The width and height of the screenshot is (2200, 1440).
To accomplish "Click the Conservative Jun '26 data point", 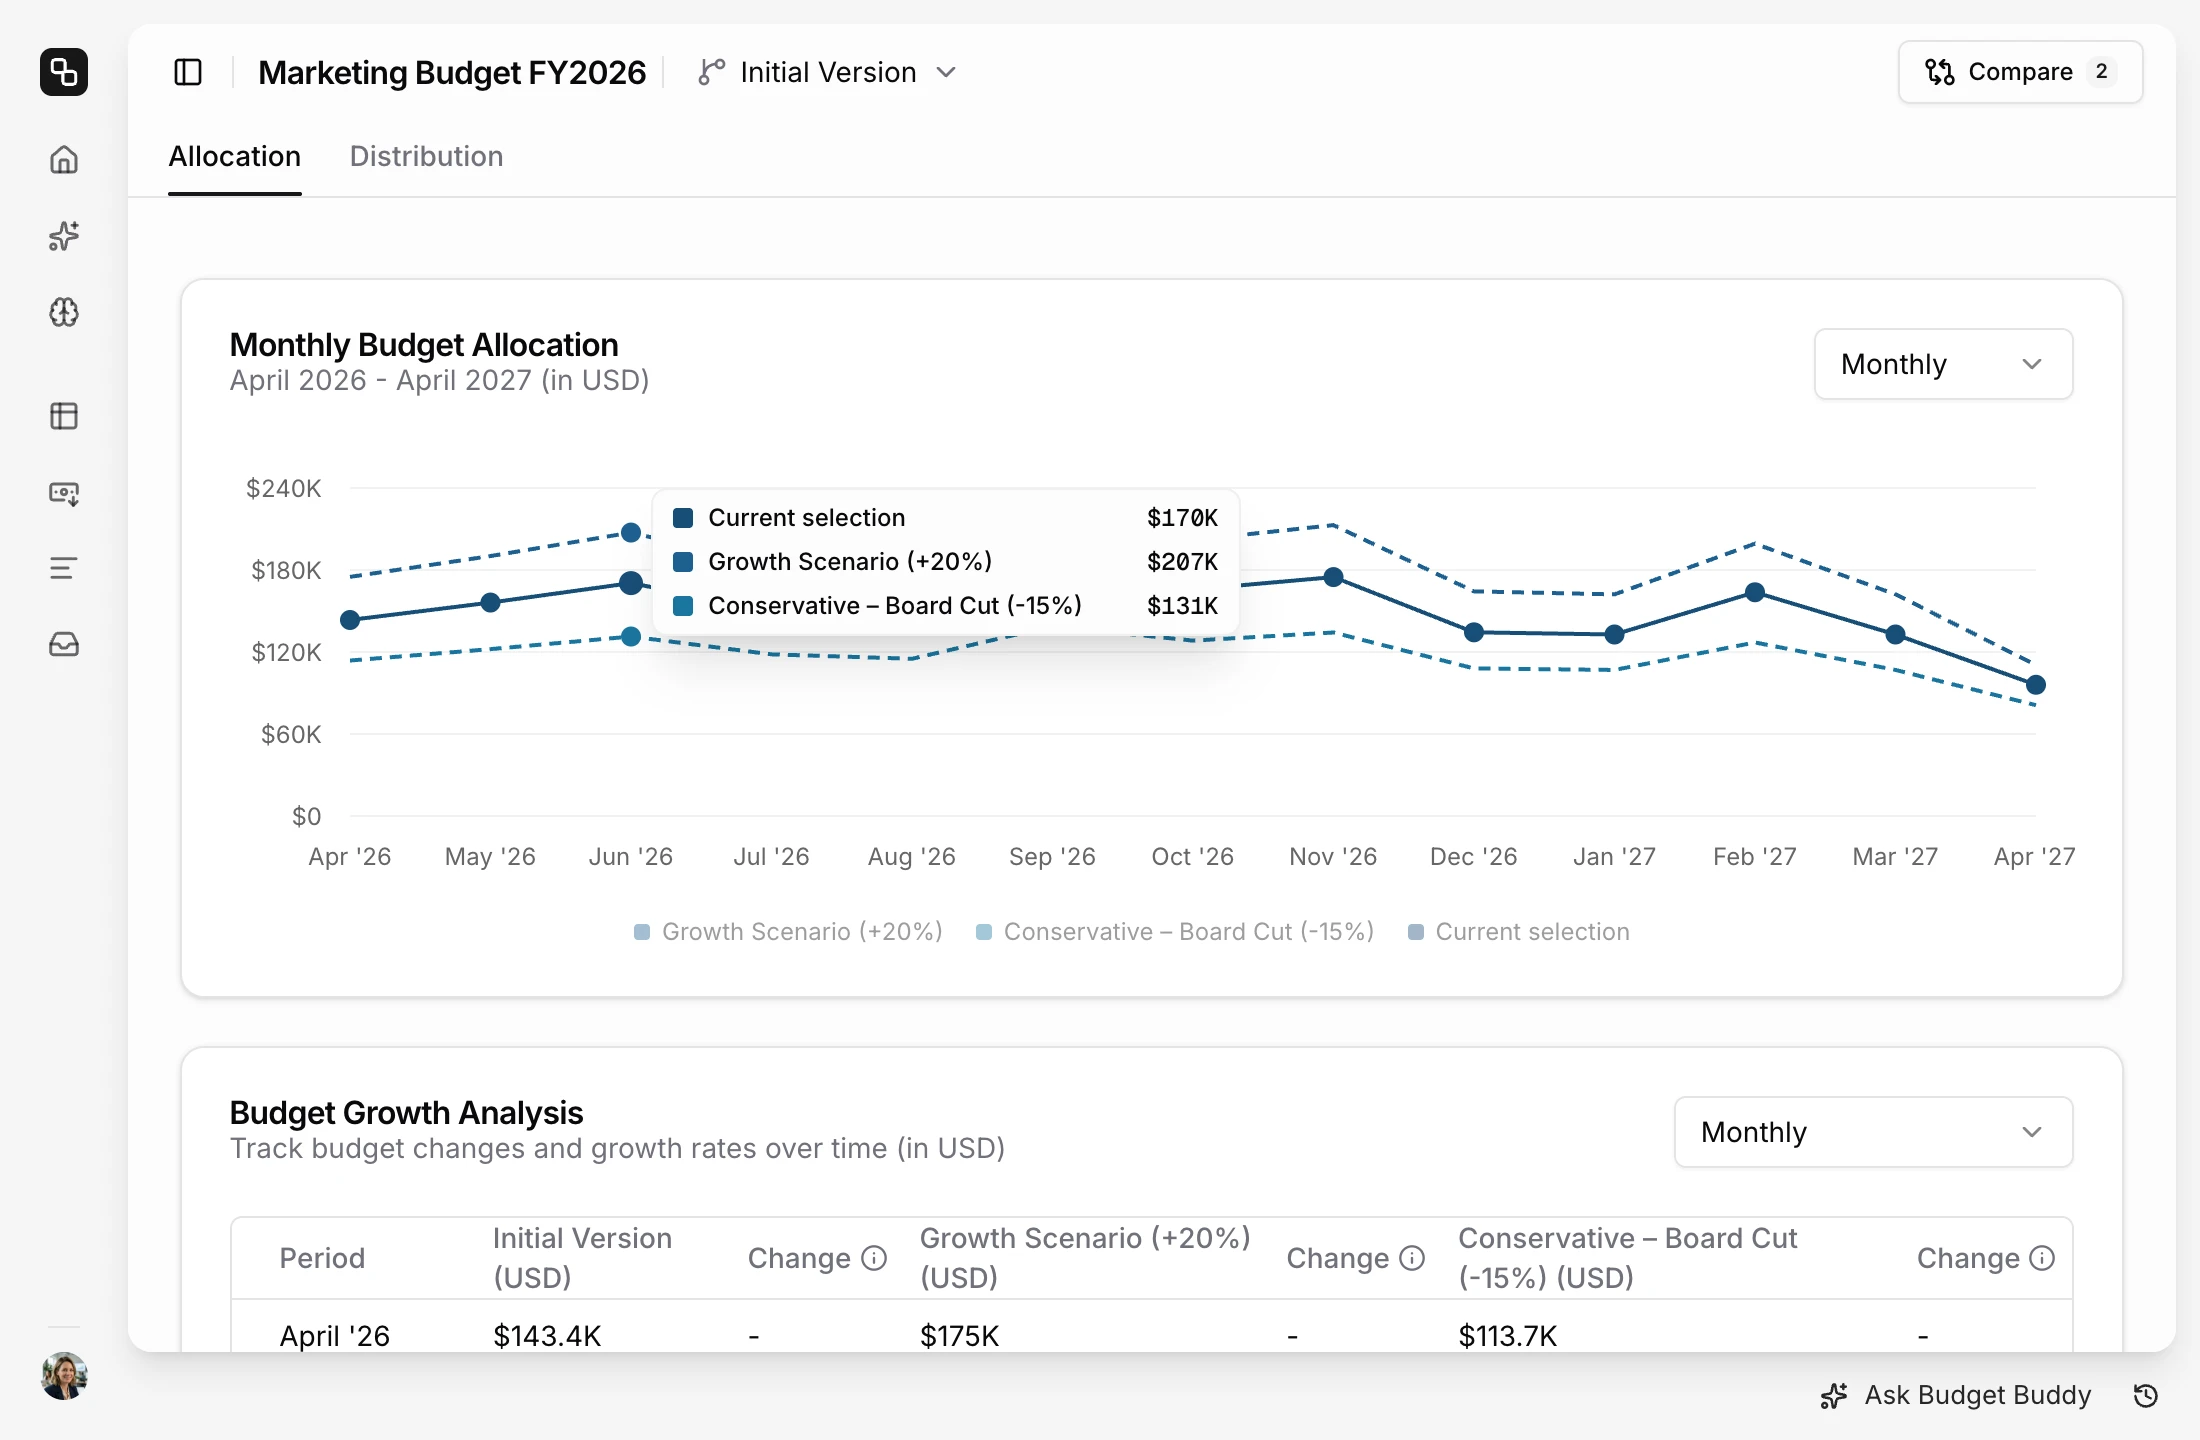I will [x=631, y=637].
